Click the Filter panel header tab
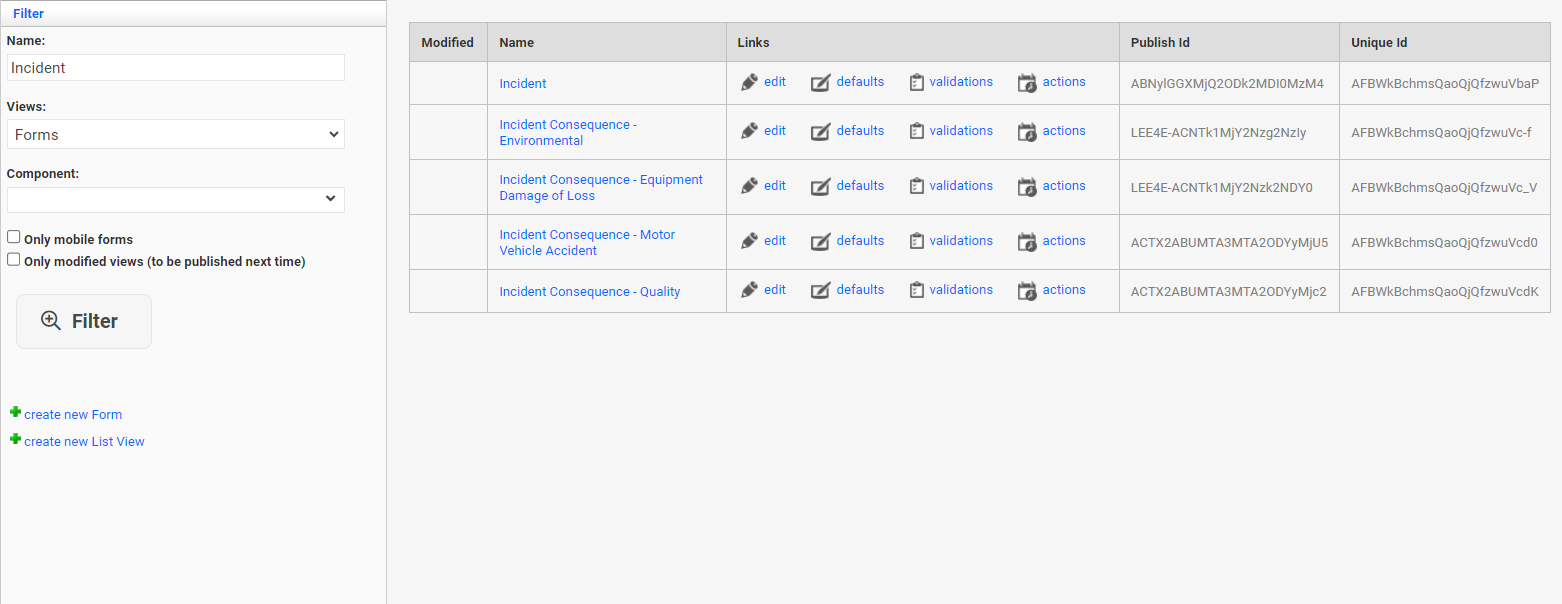The height and width of the screenshot is (604, 1562). click(x=28, y=14)
